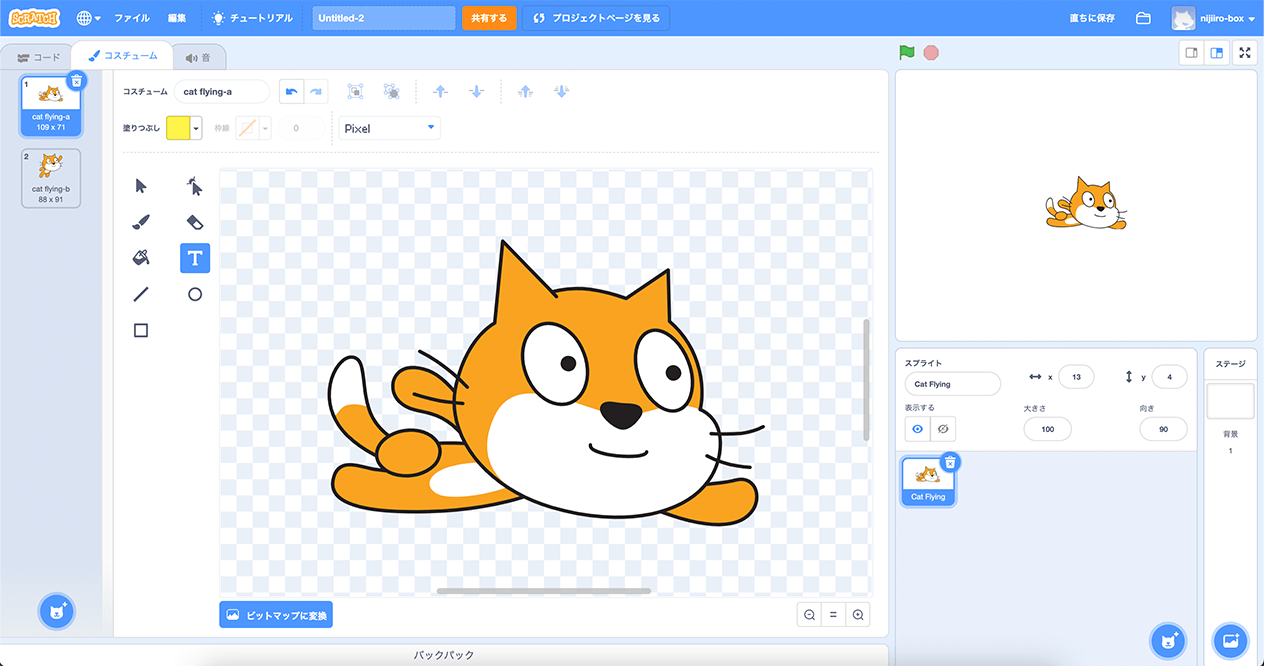Expand the バックパック panel

click(x=444, y=655)
